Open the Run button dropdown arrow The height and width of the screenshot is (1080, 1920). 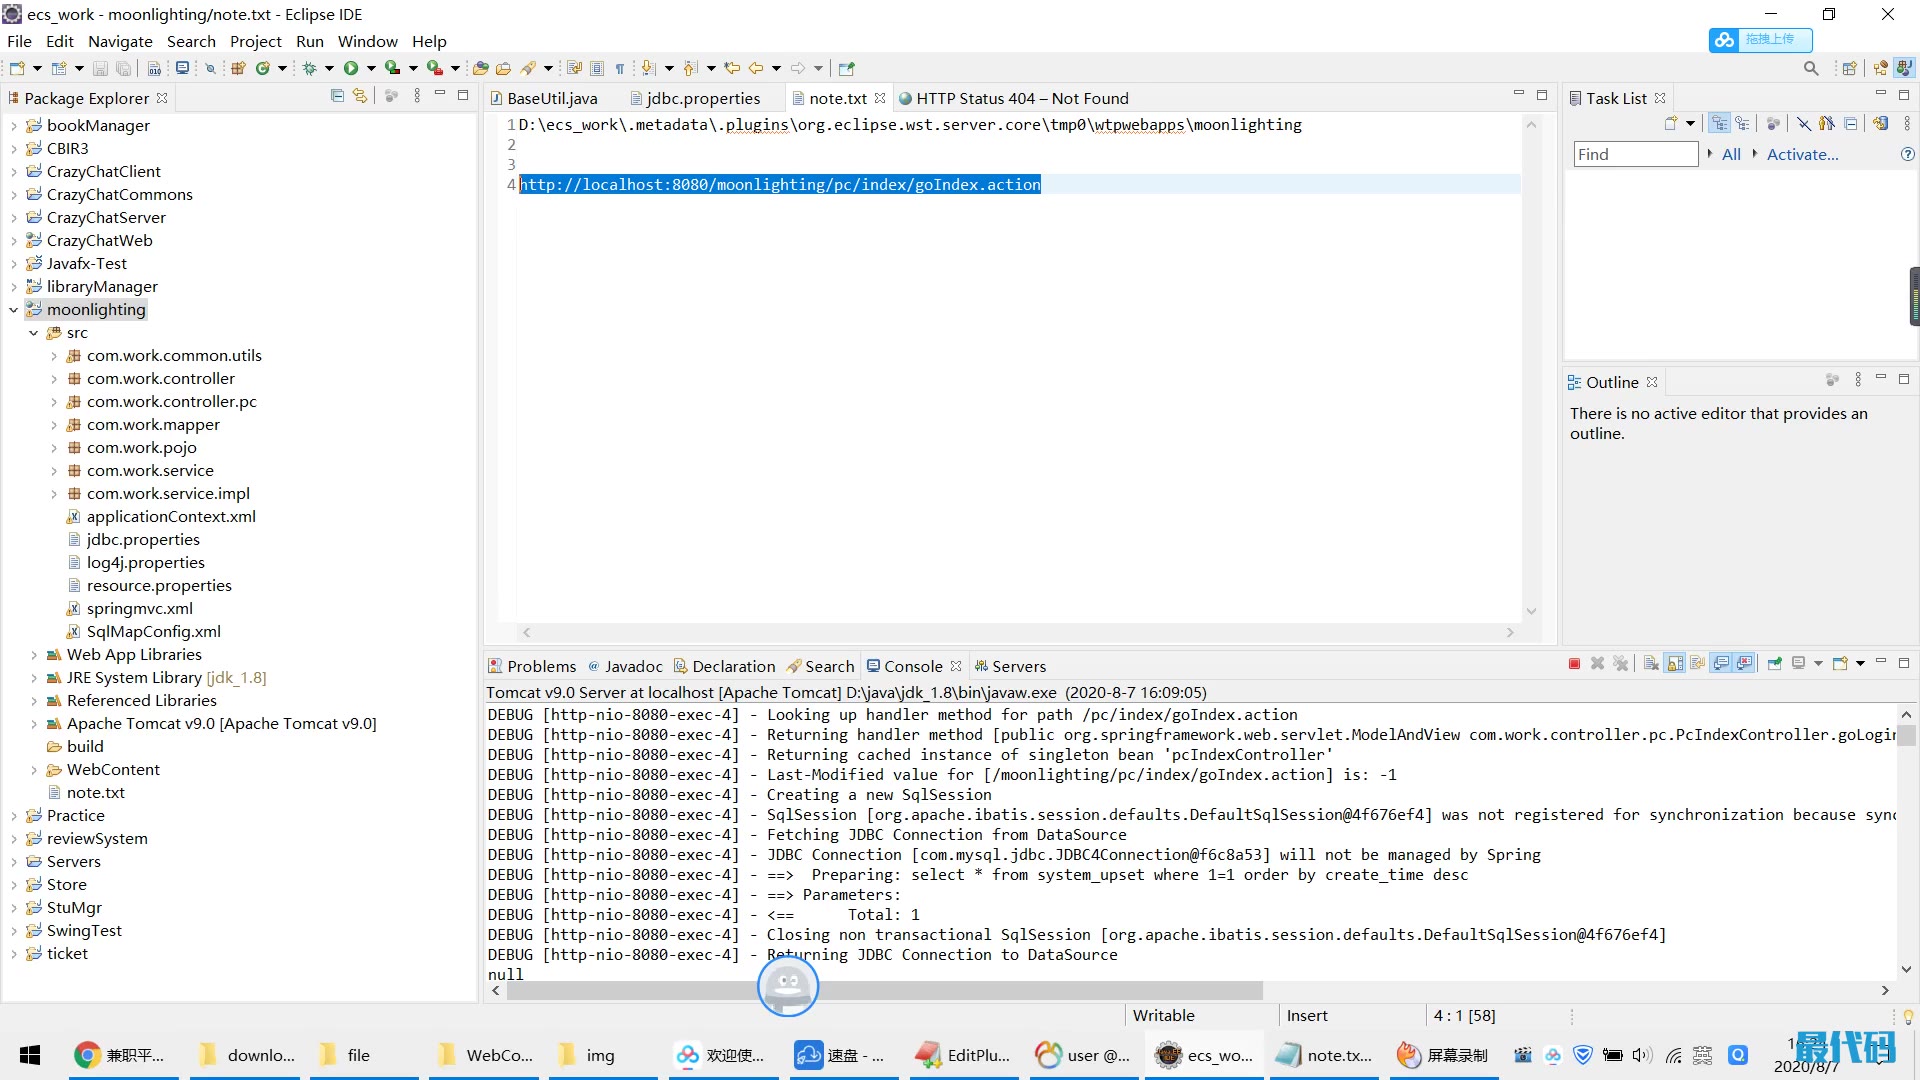[x=371, y=68]
